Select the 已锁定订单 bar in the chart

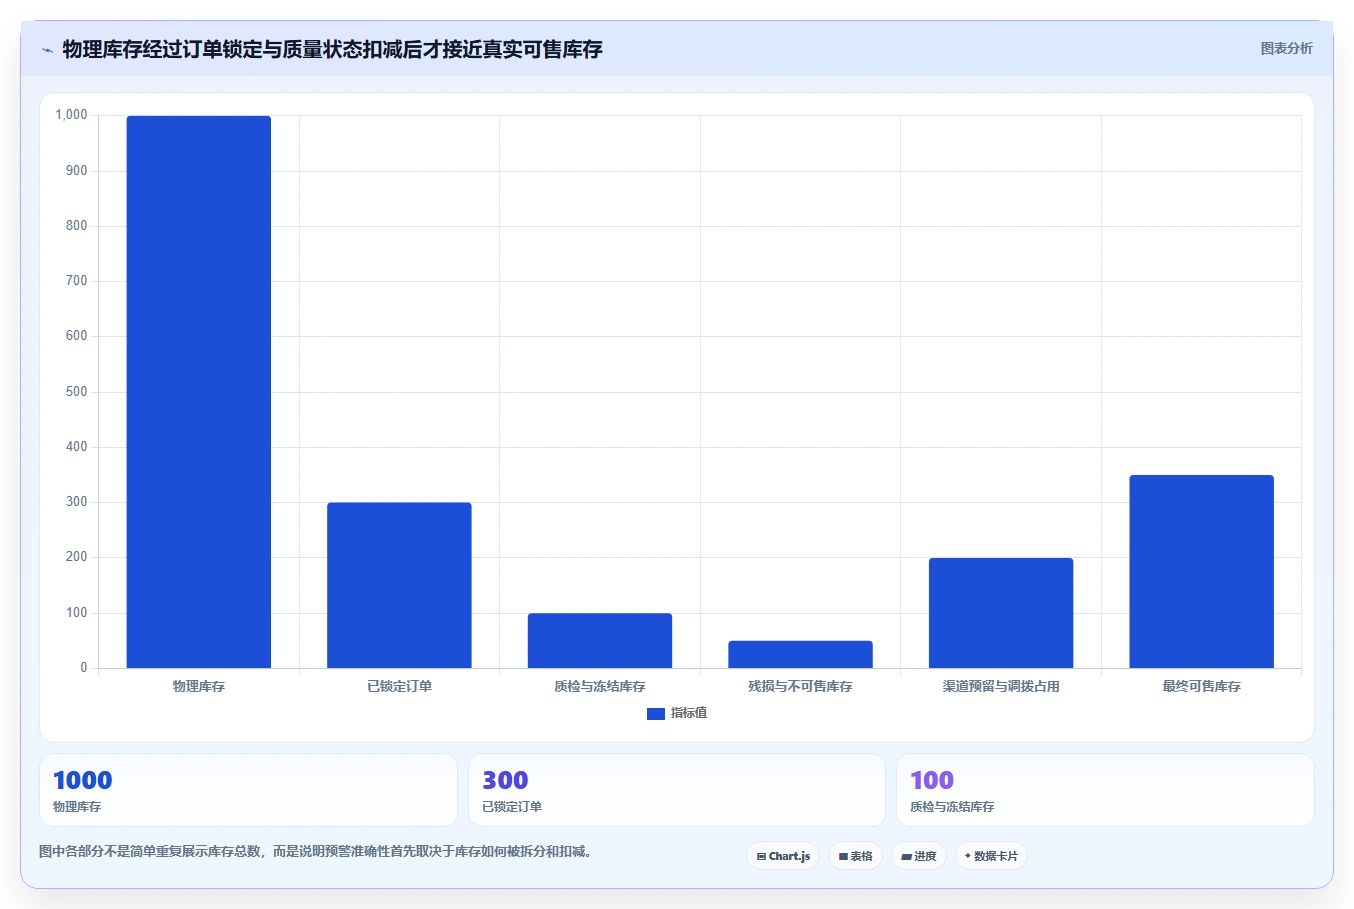pyautogui.click(x=399, y=585)
